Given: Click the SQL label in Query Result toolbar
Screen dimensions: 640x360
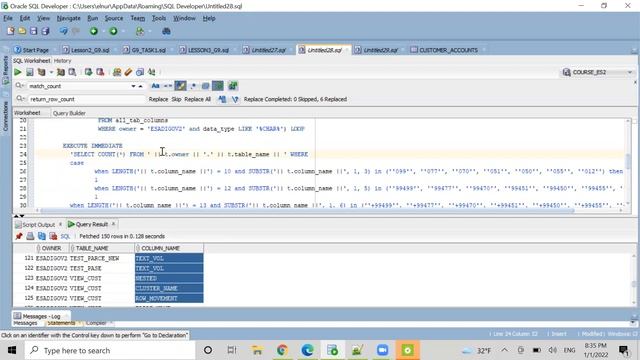Looking at the screenshot, I should coord(65,236).
